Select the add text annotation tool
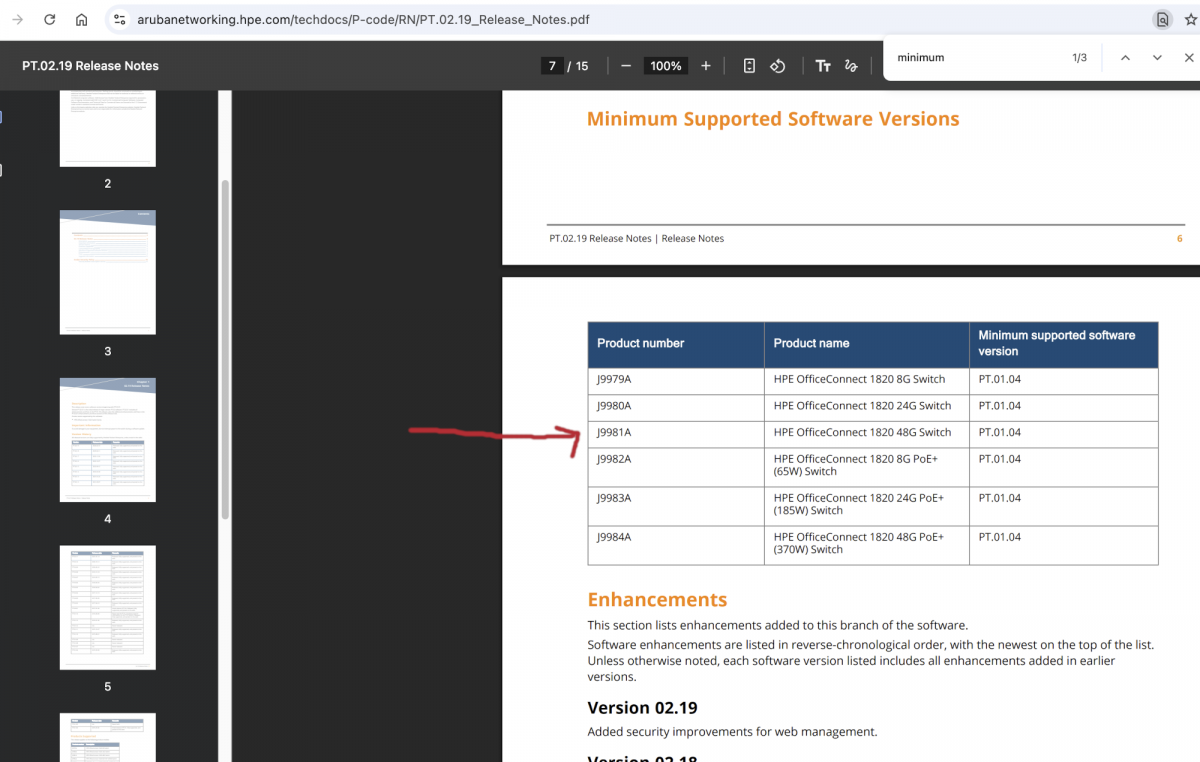Image resolution: width=1200 pixels, height=762 pixels. pos(823,66)
